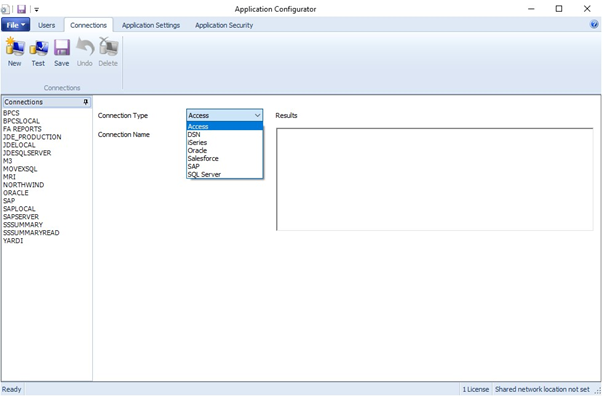Pick the SSSUMMARY connection
Screen dimensions: 602x396
[23, 225]
